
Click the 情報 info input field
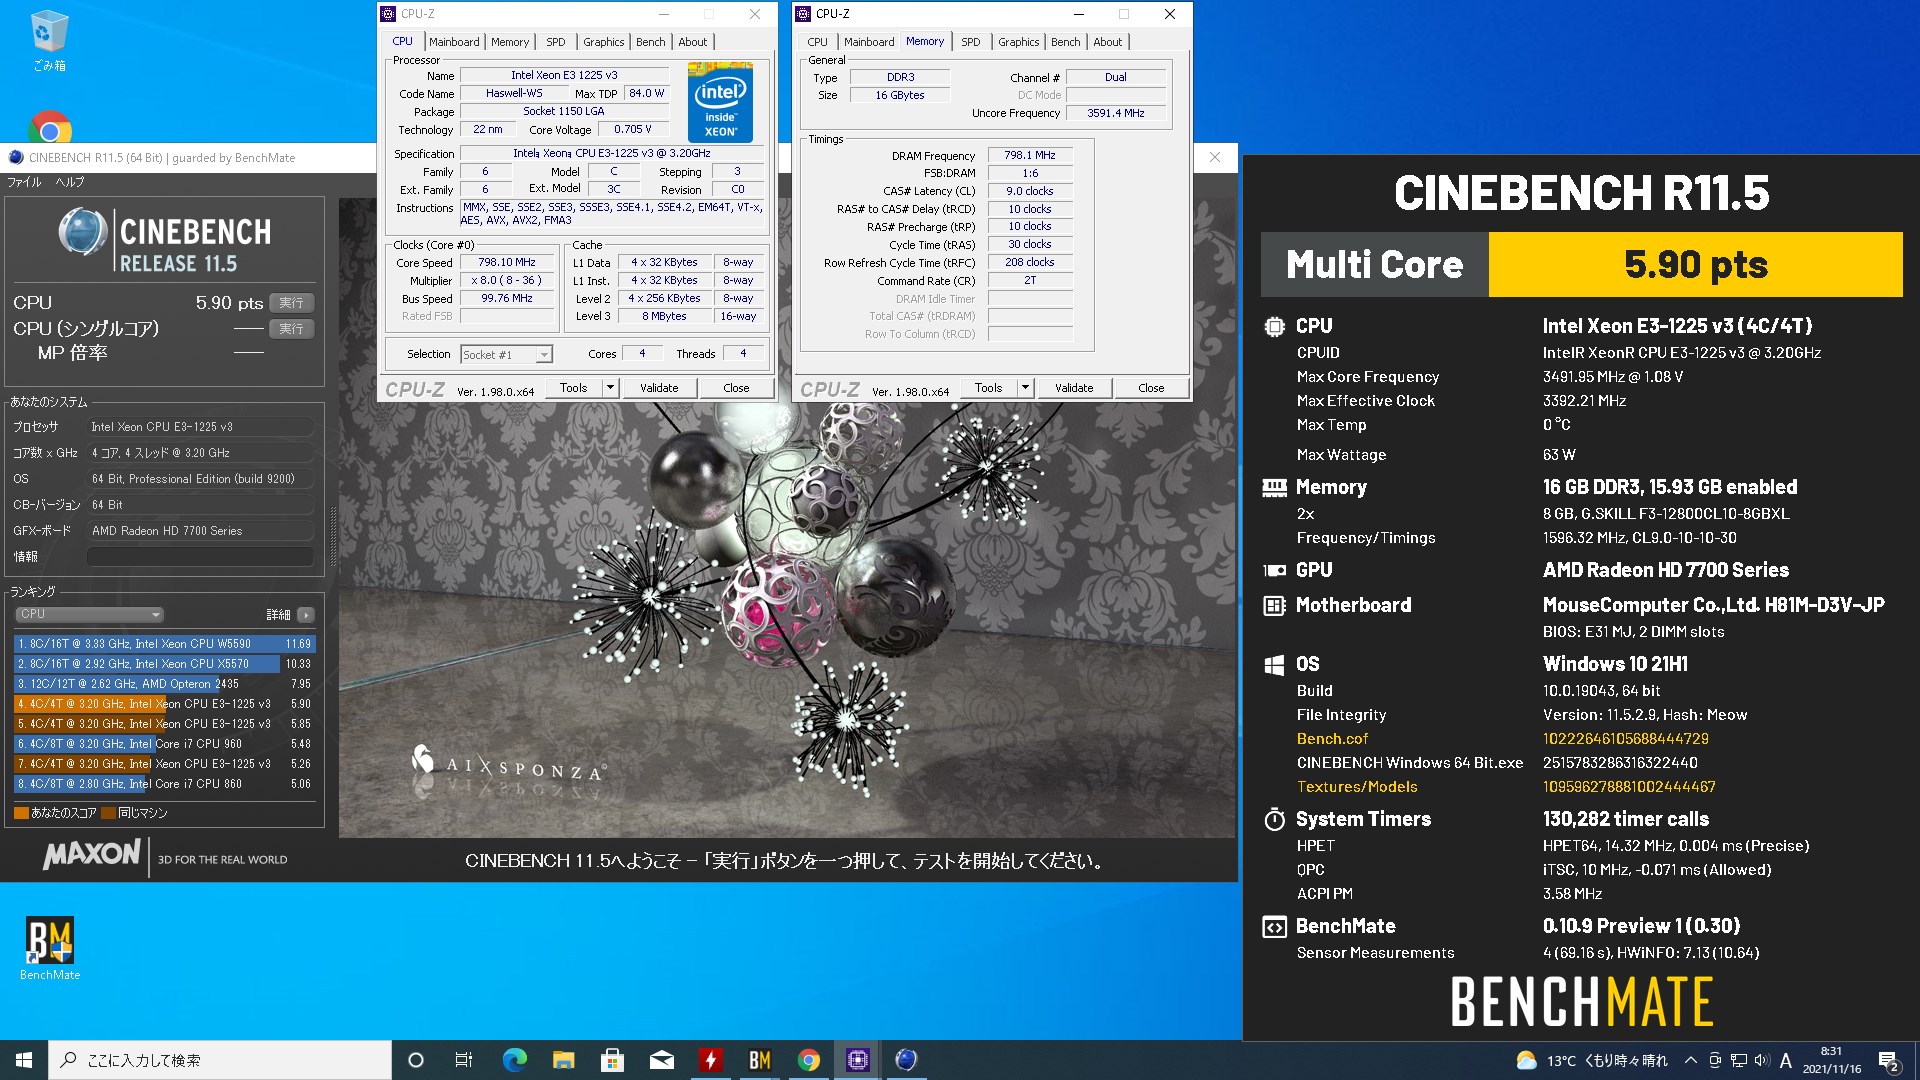(x=200, y=557)
